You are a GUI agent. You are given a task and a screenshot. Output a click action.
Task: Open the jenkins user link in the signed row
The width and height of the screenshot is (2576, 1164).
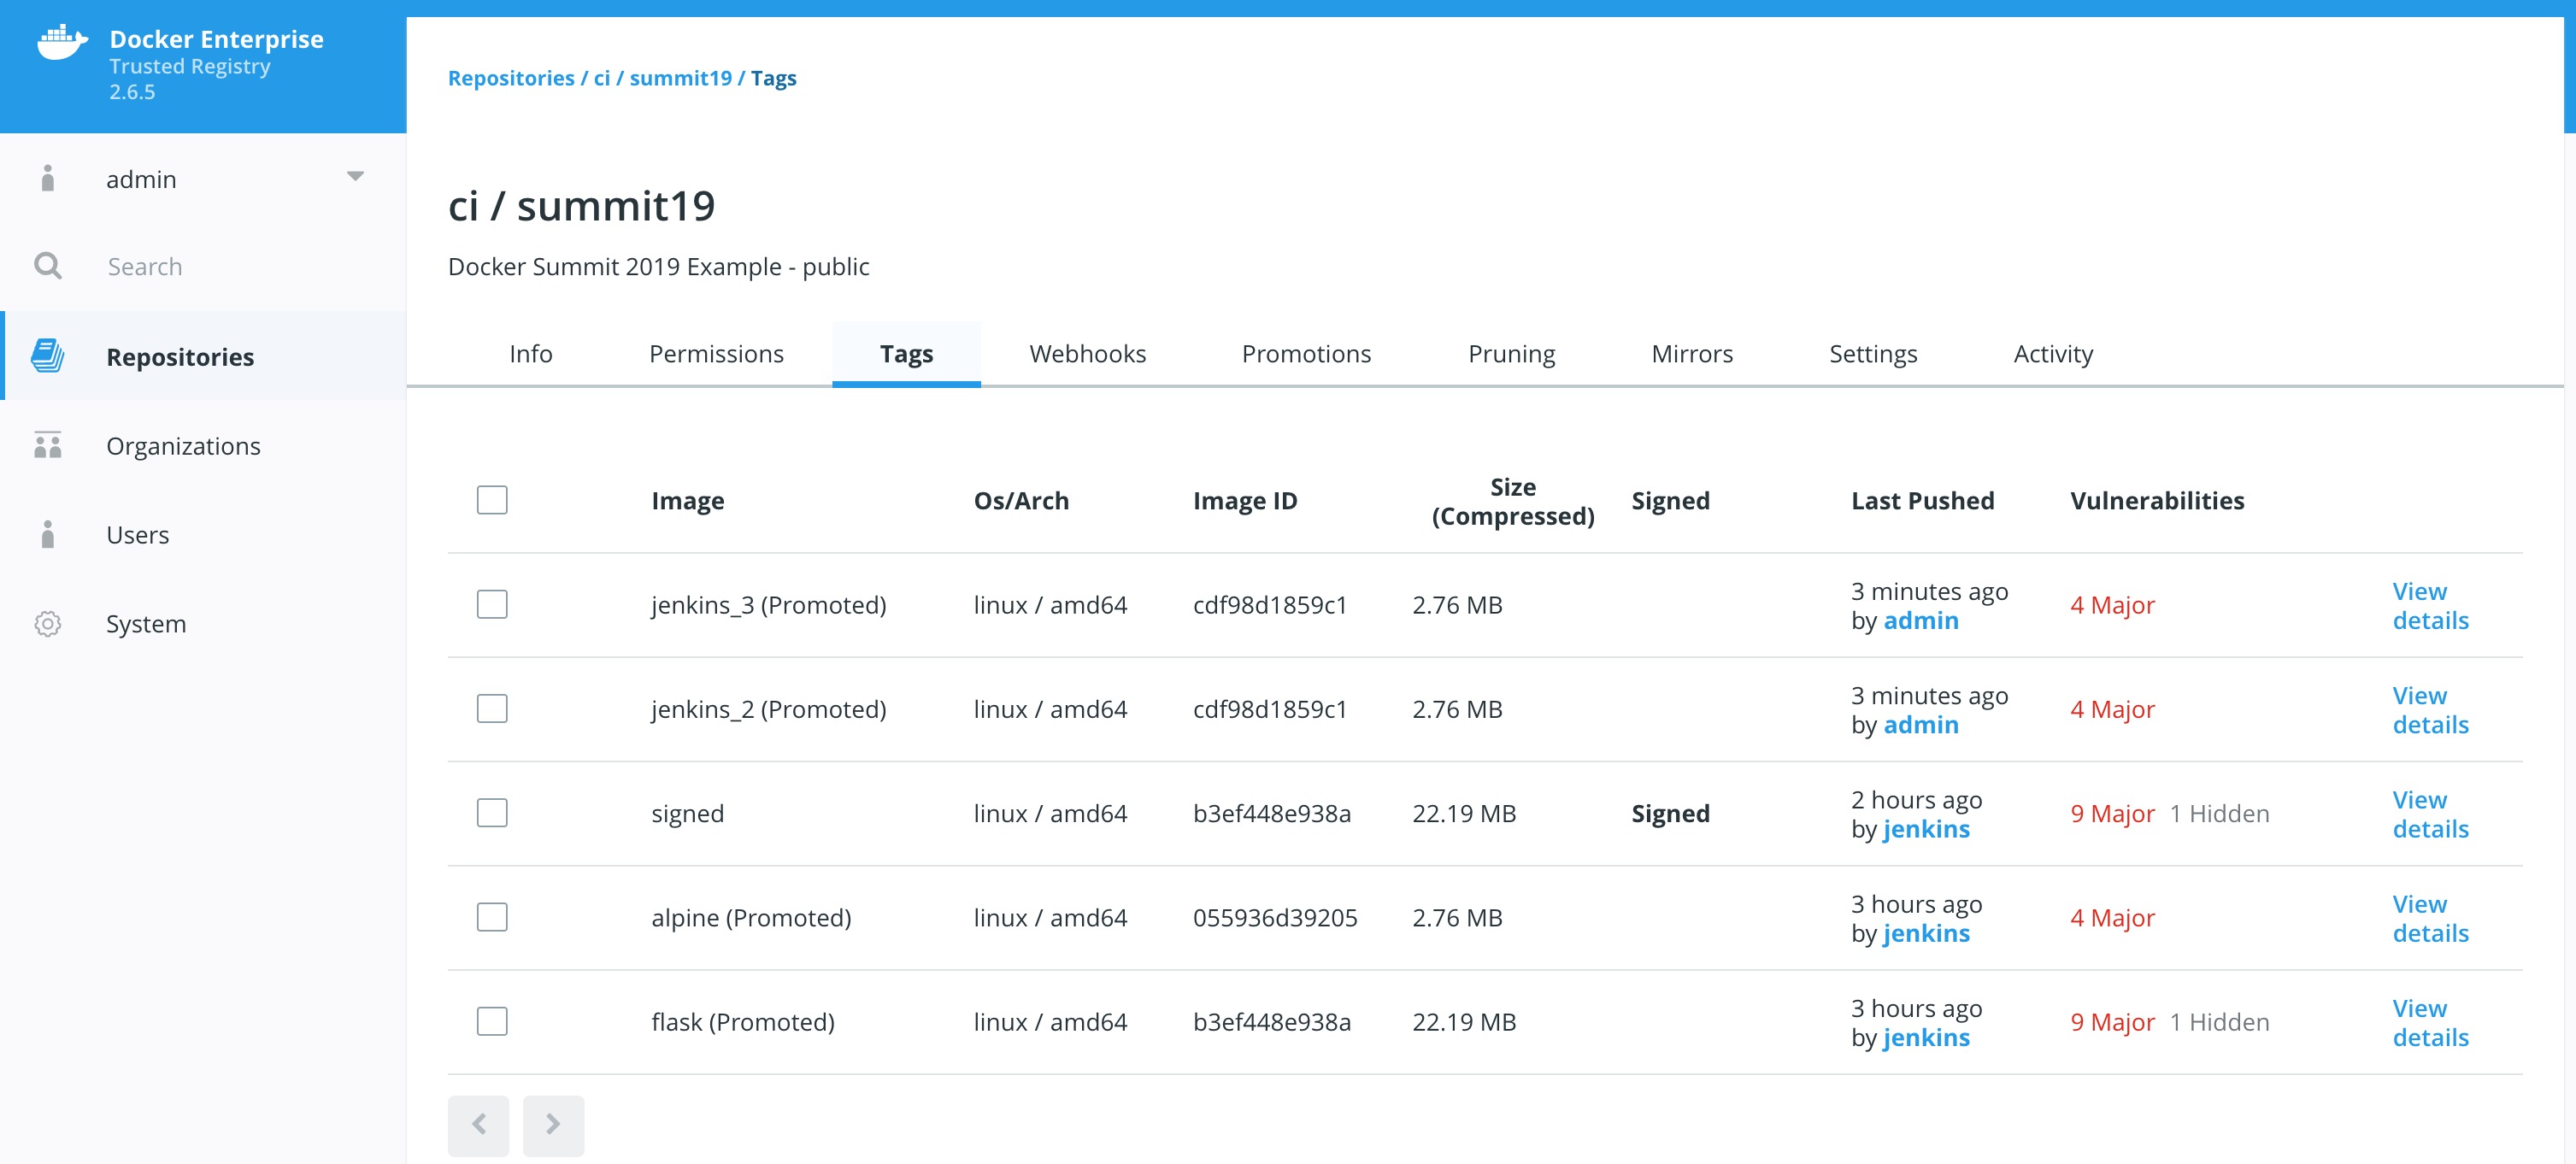point(1926,829)
